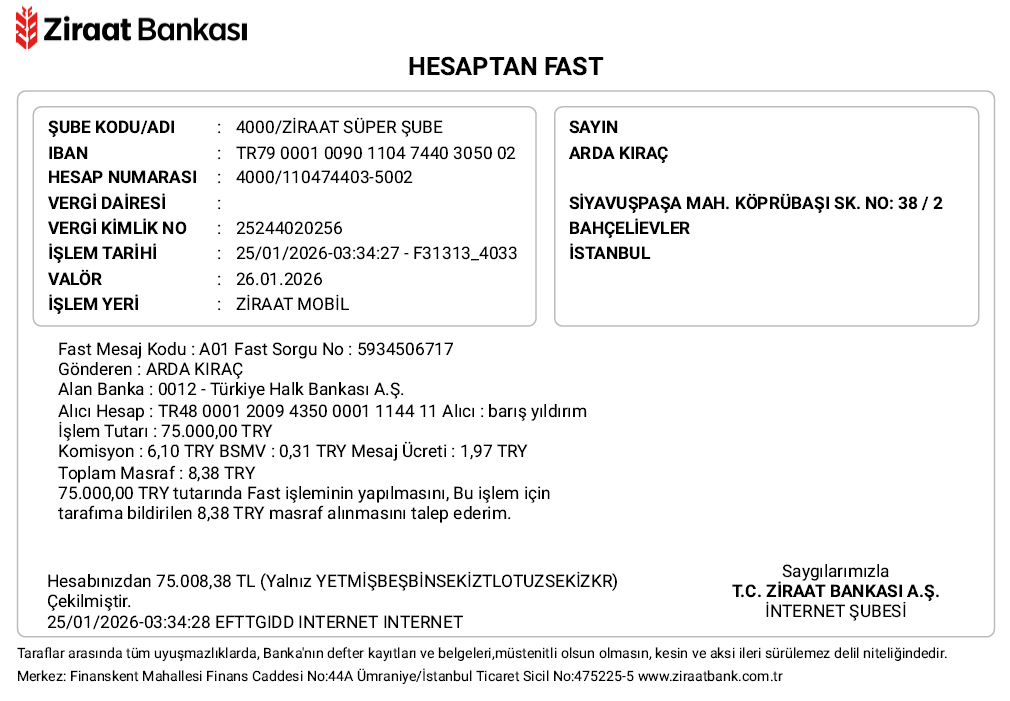Image resolution: width=1010 pixels, height=701 pixels.
Task: Click the İŞLEM TARİHİ label
Action: 102,253
